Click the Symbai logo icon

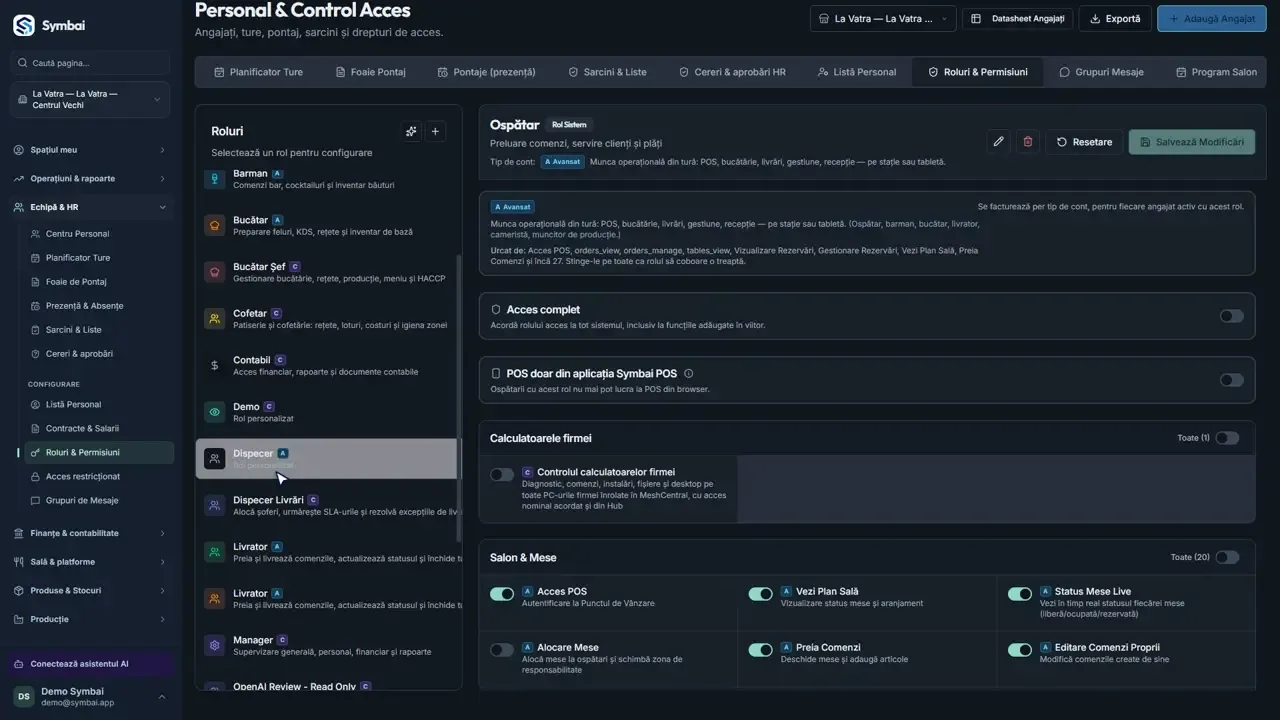[24, 25]
